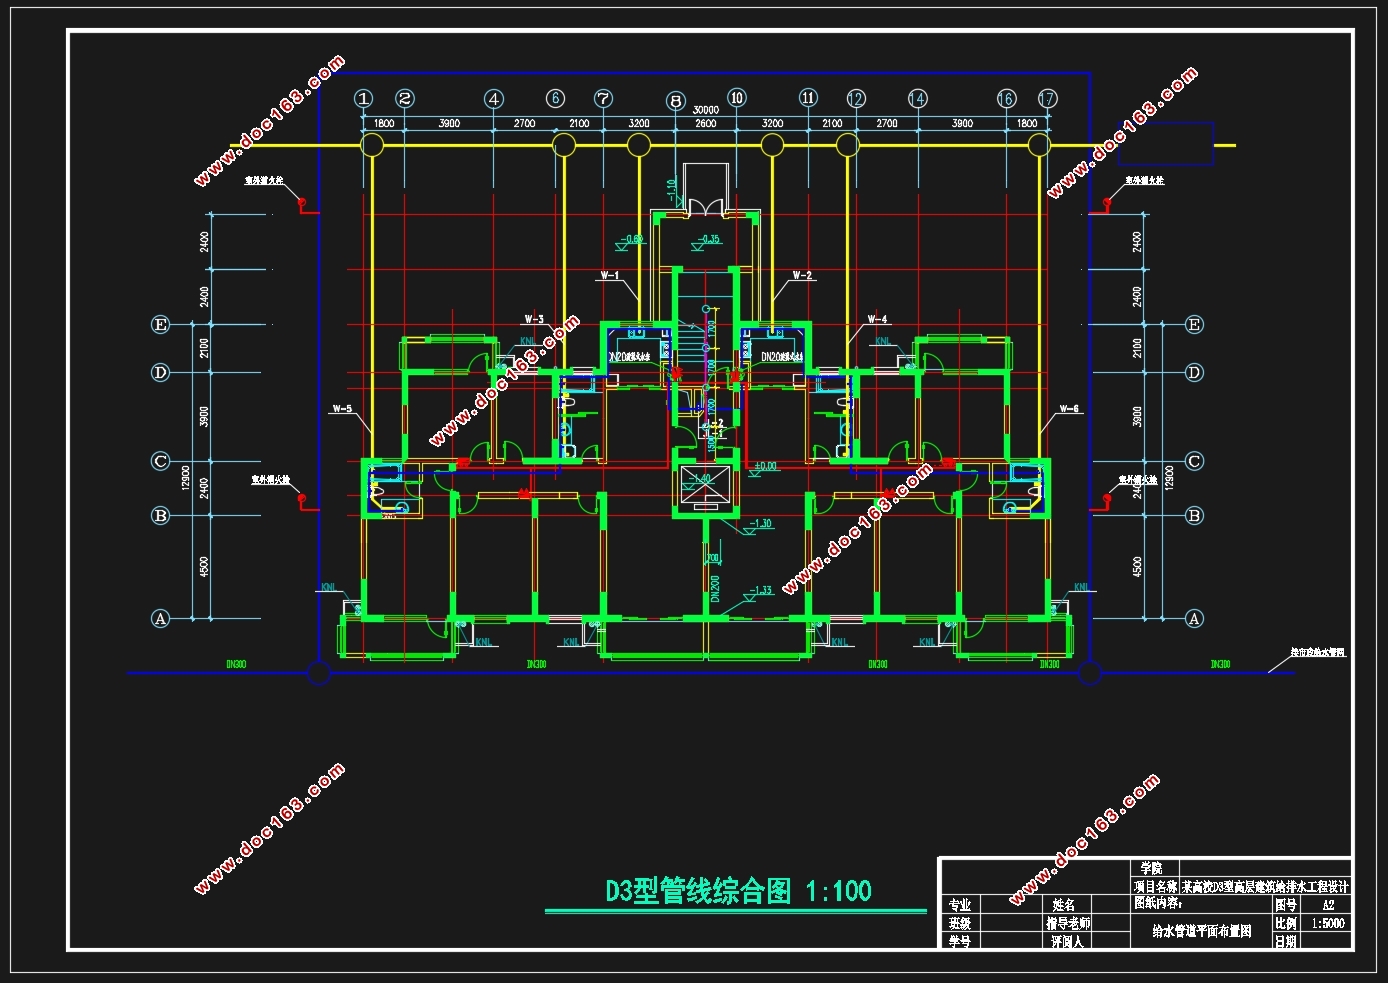The height and width of the screenshot is (983, 1388).
Task: Select axis bubble number 2
Action: 405,98
